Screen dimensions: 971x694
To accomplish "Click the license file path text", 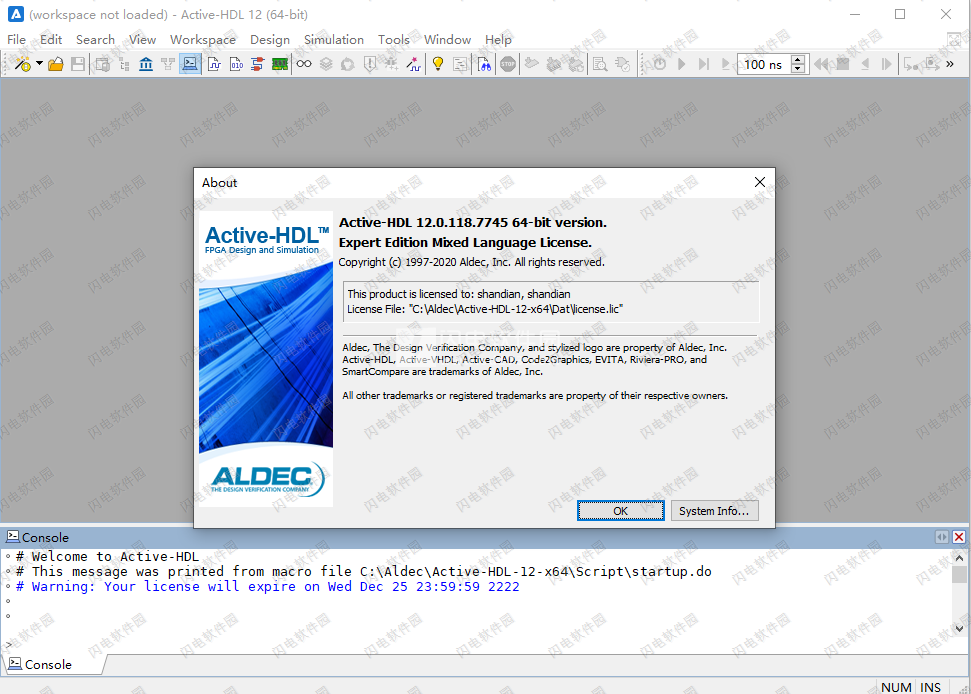I will tap(485, 309).
